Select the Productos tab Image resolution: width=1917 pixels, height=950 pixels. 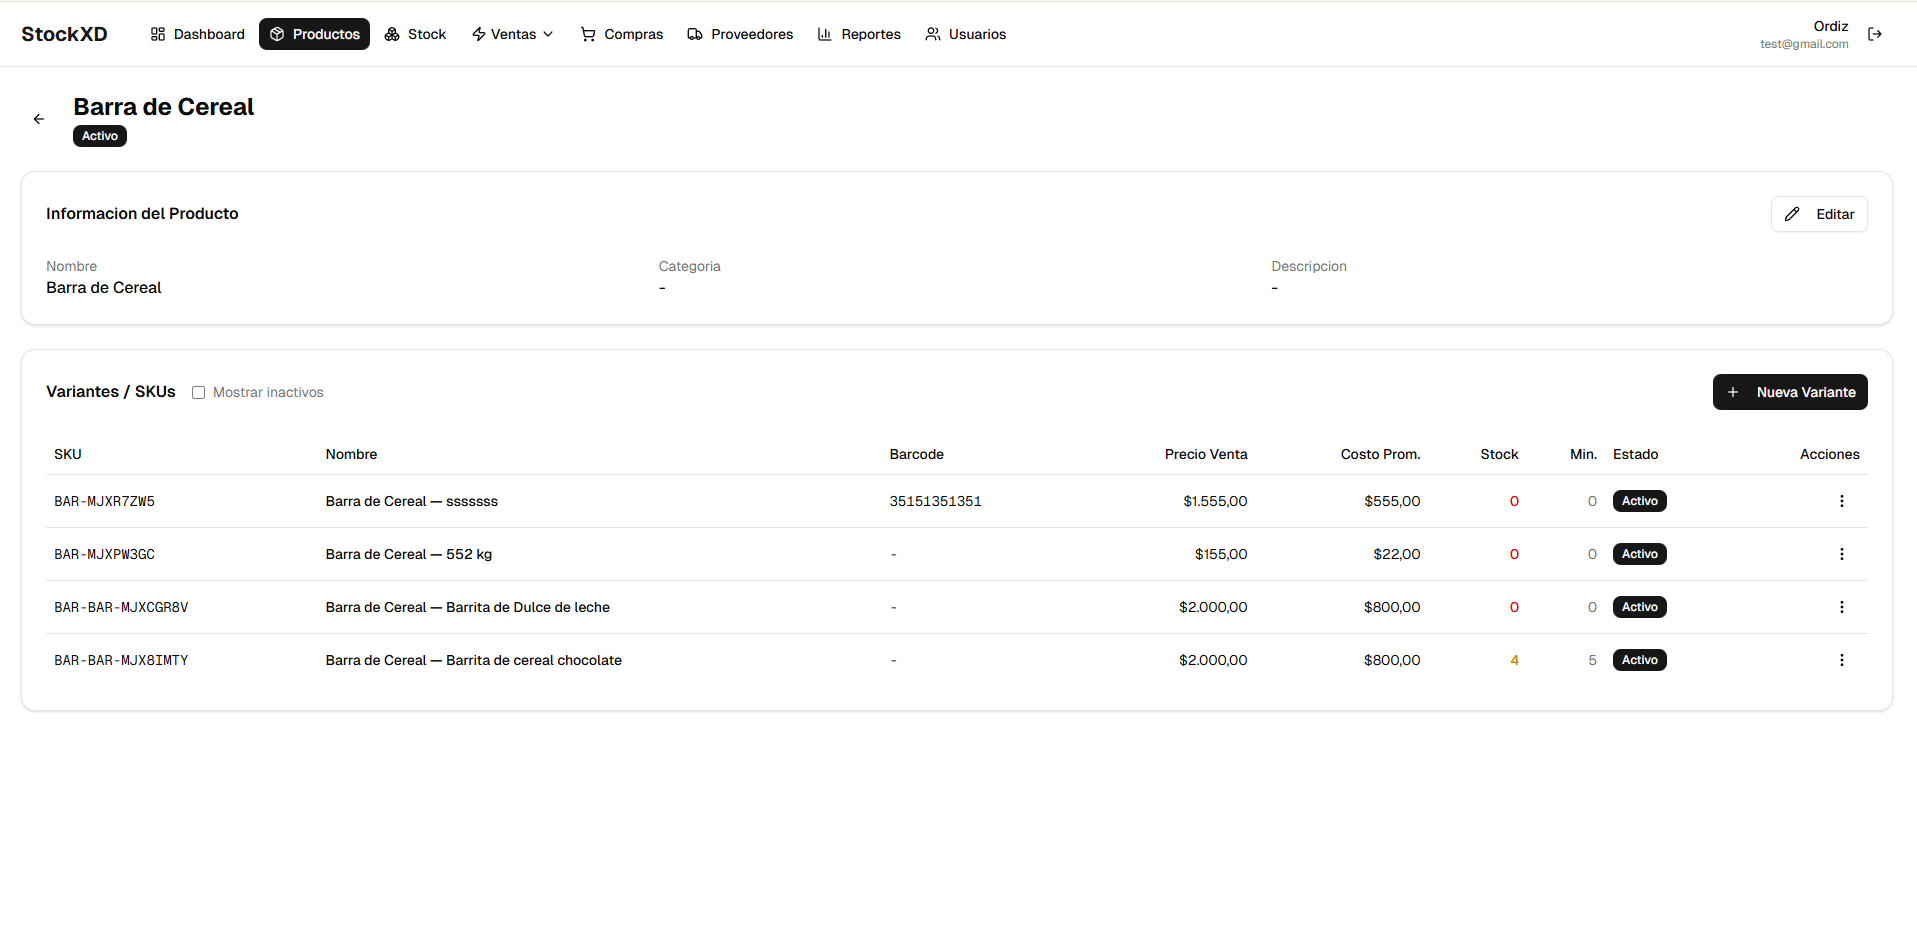click(x=314, y=34)
